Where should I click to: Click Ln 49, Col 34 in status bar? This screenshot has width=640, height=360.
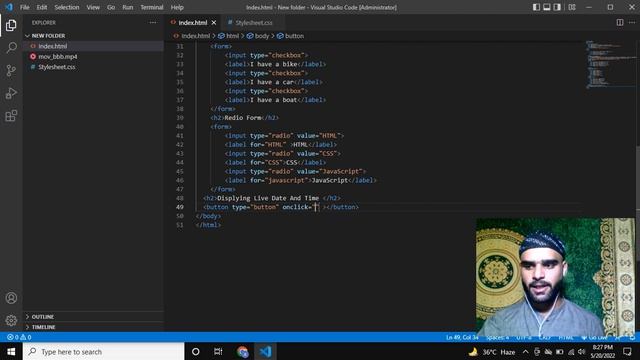coord(462,338)
